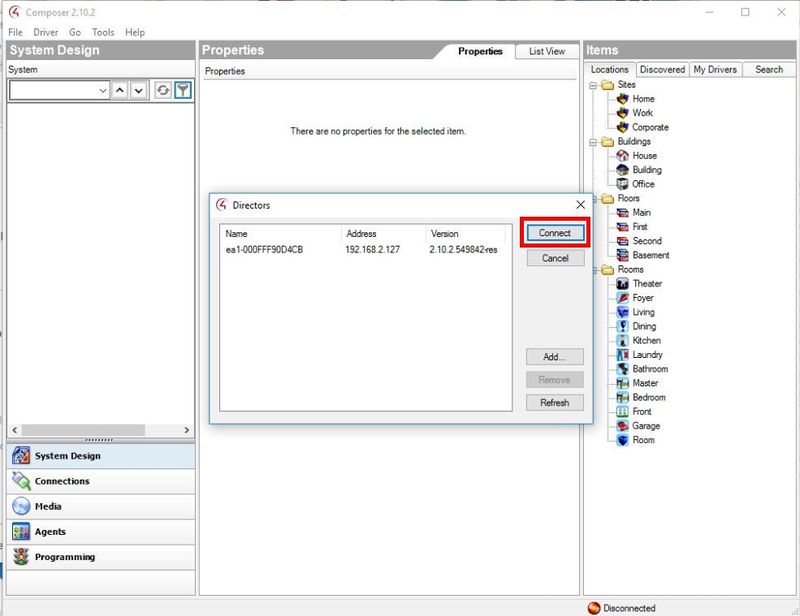Open the Search tab in Items
The height and width of the screenshot is (616, 800).
769,69
